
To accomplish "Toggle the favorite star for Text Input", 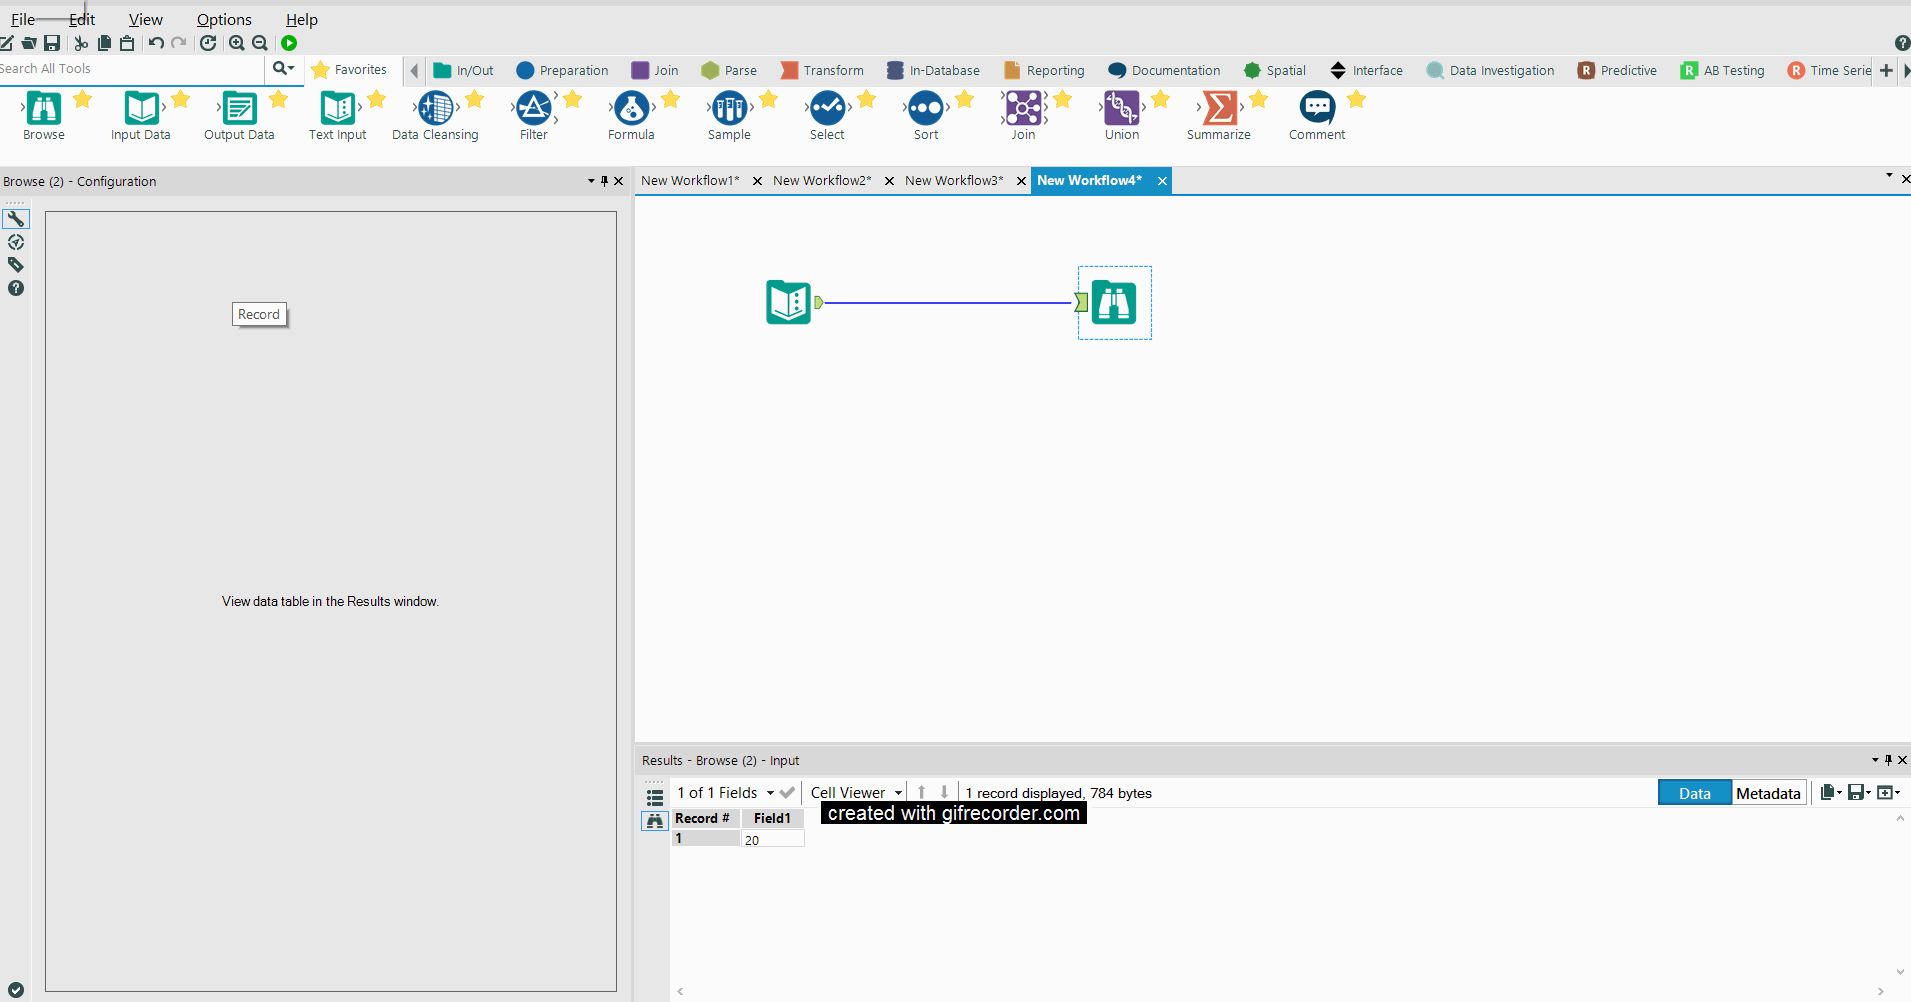I will [x=376, y=99].
